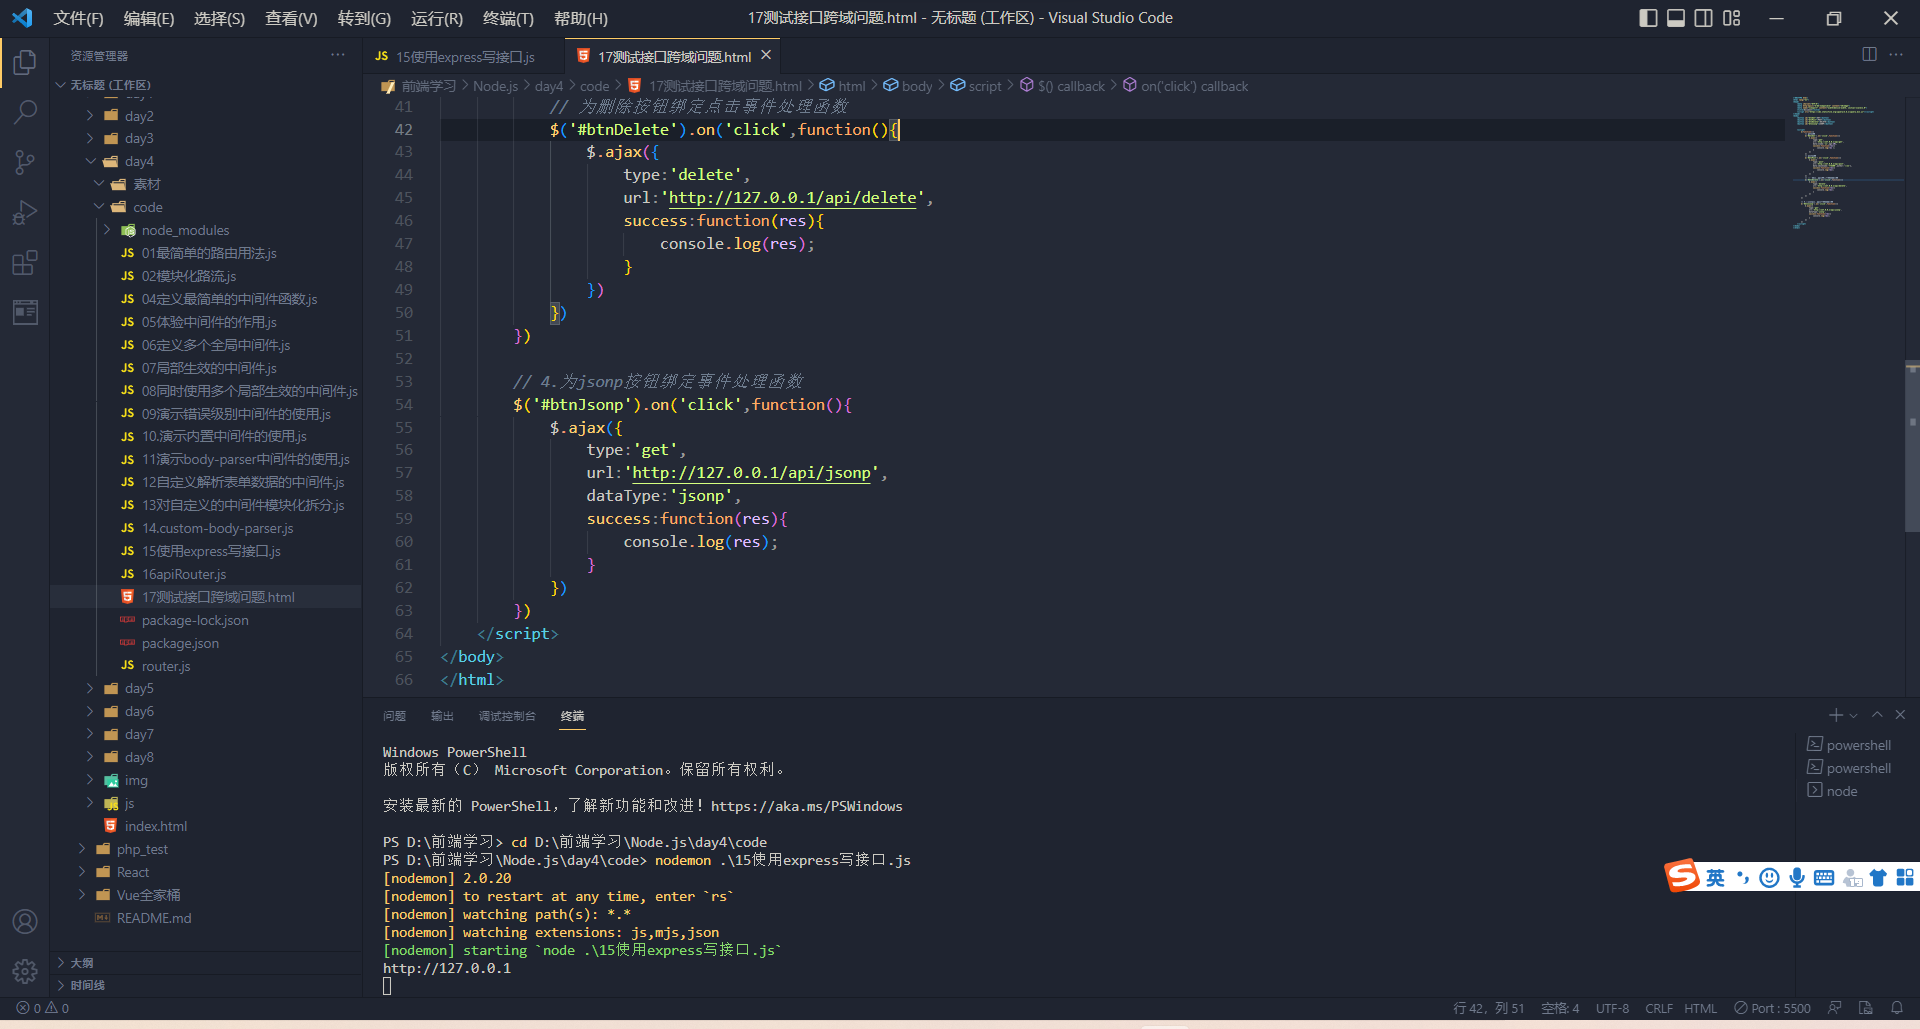Open the 运行(R) menu

point(436,17)
